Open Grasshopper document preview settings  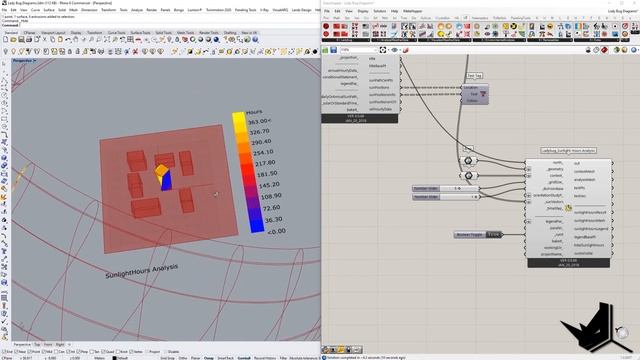point(624,50)
